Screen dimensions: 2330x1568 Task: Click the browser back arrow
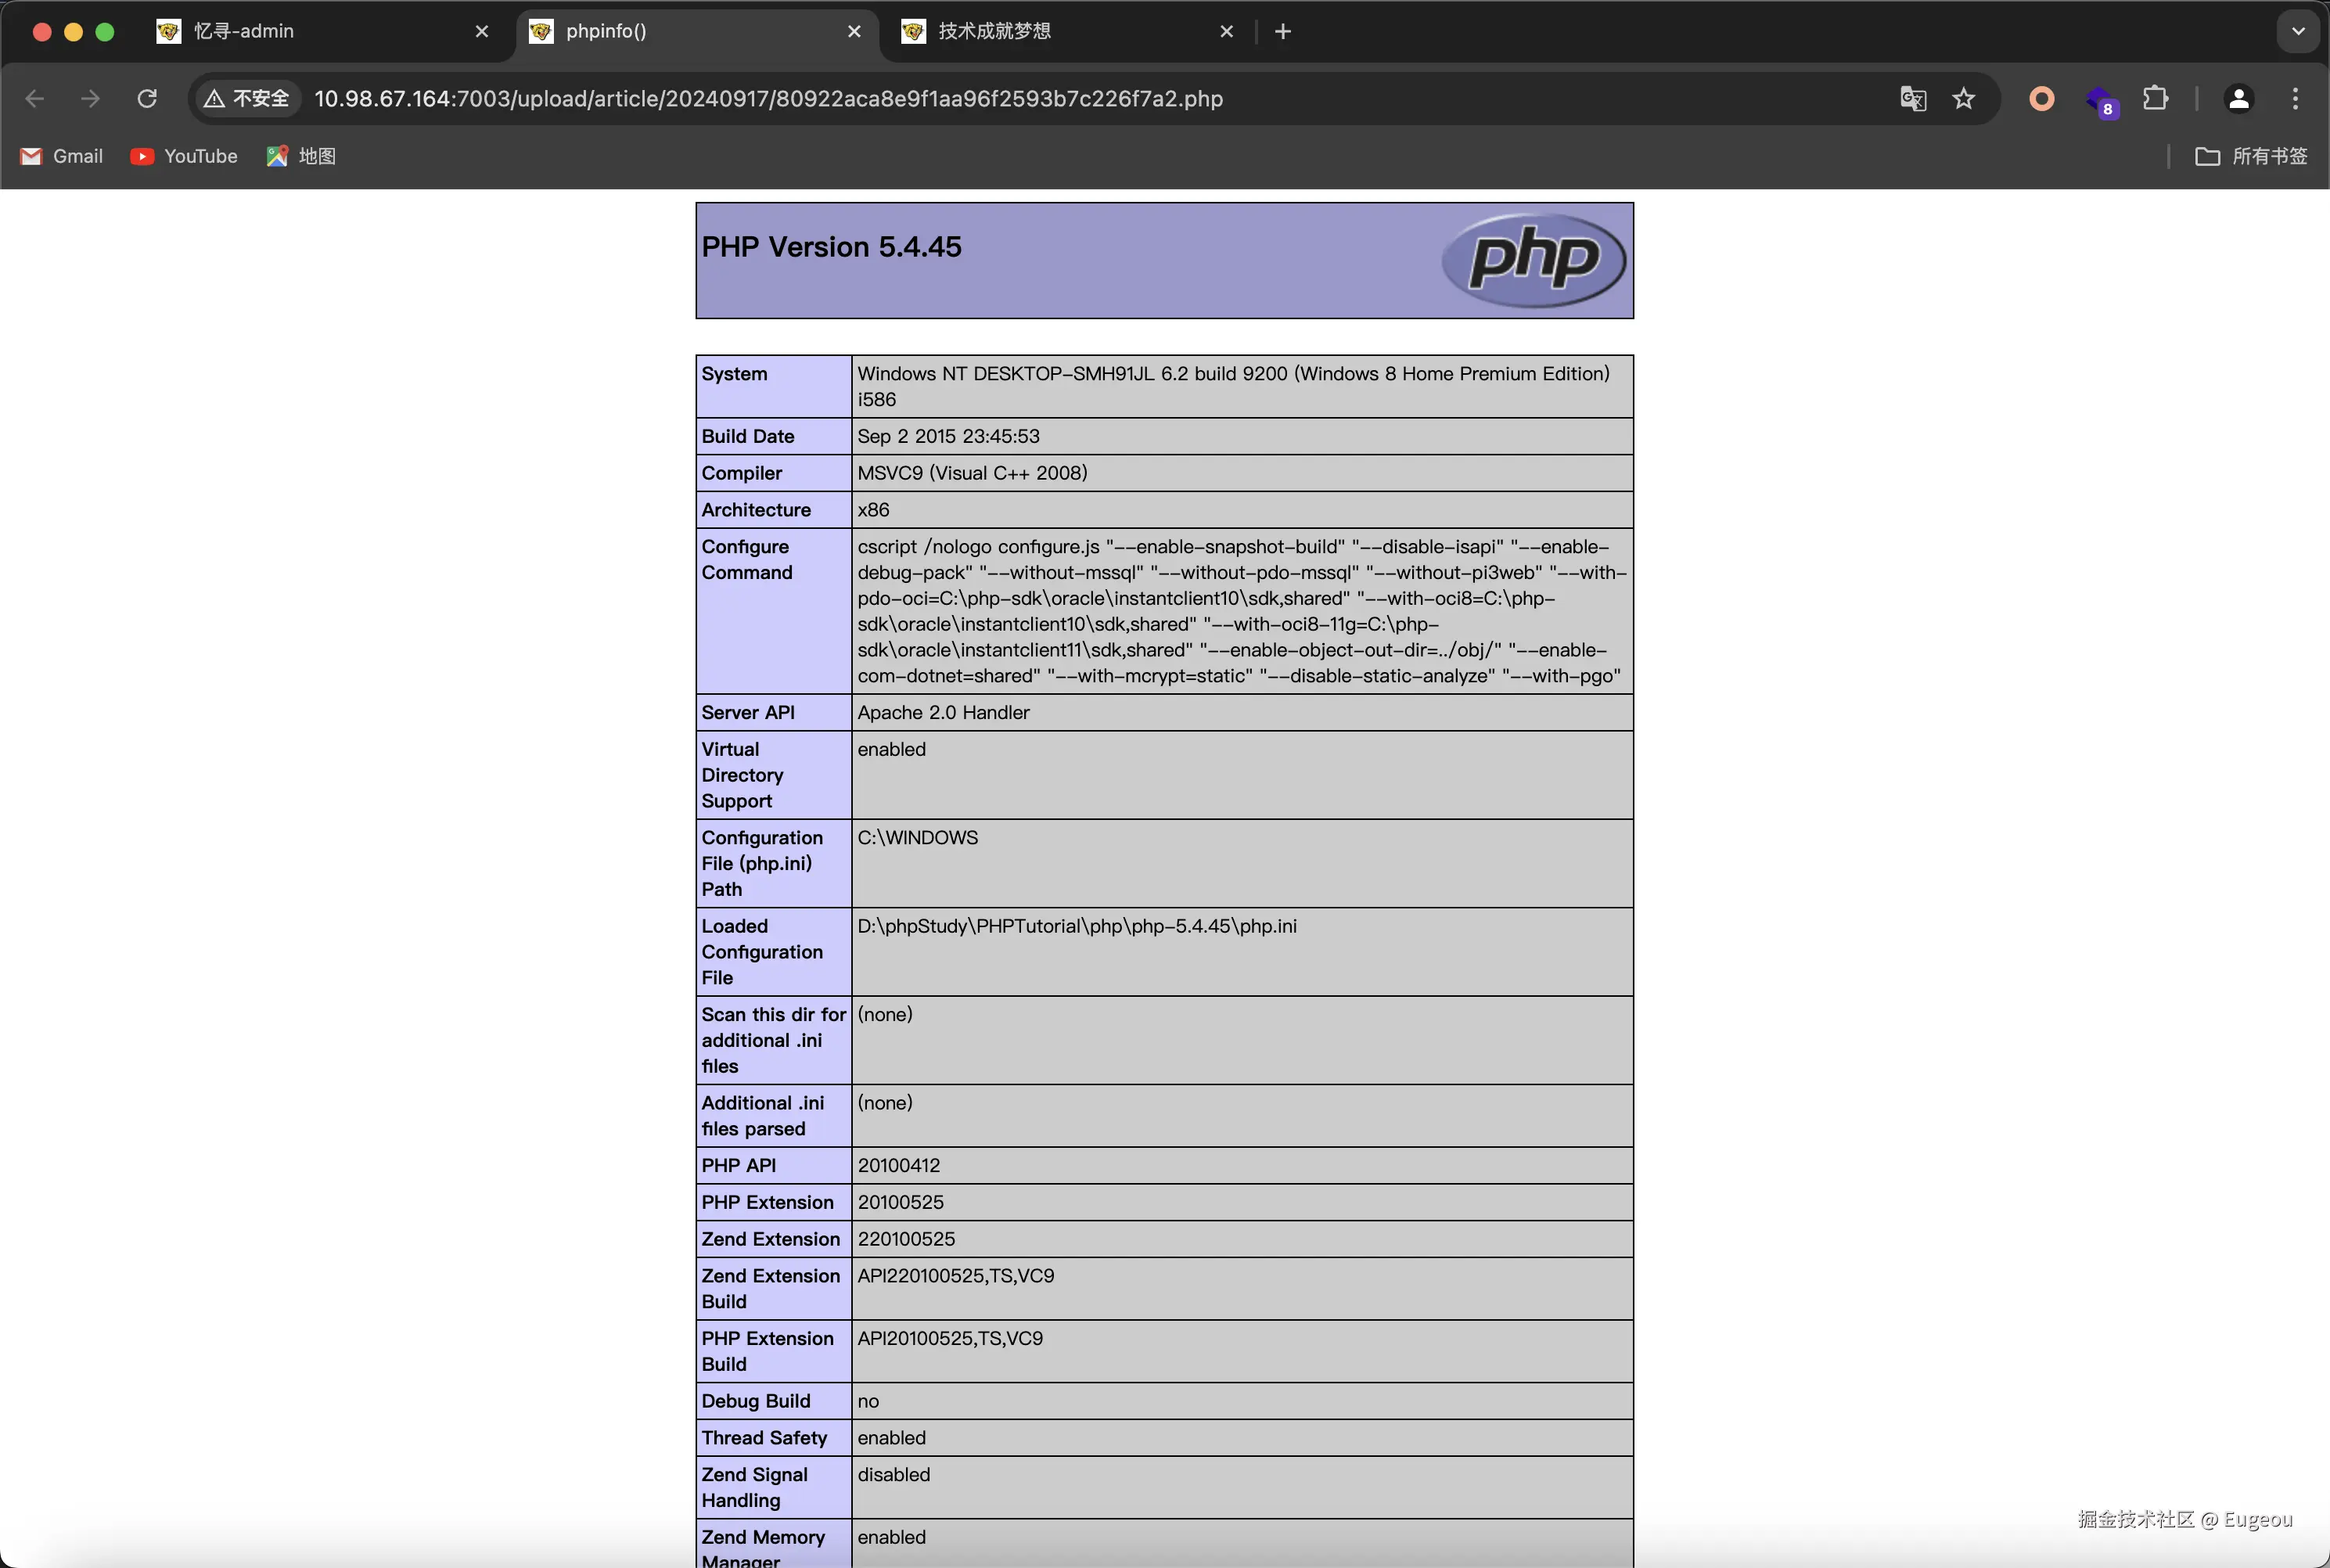tap(35, 99)
